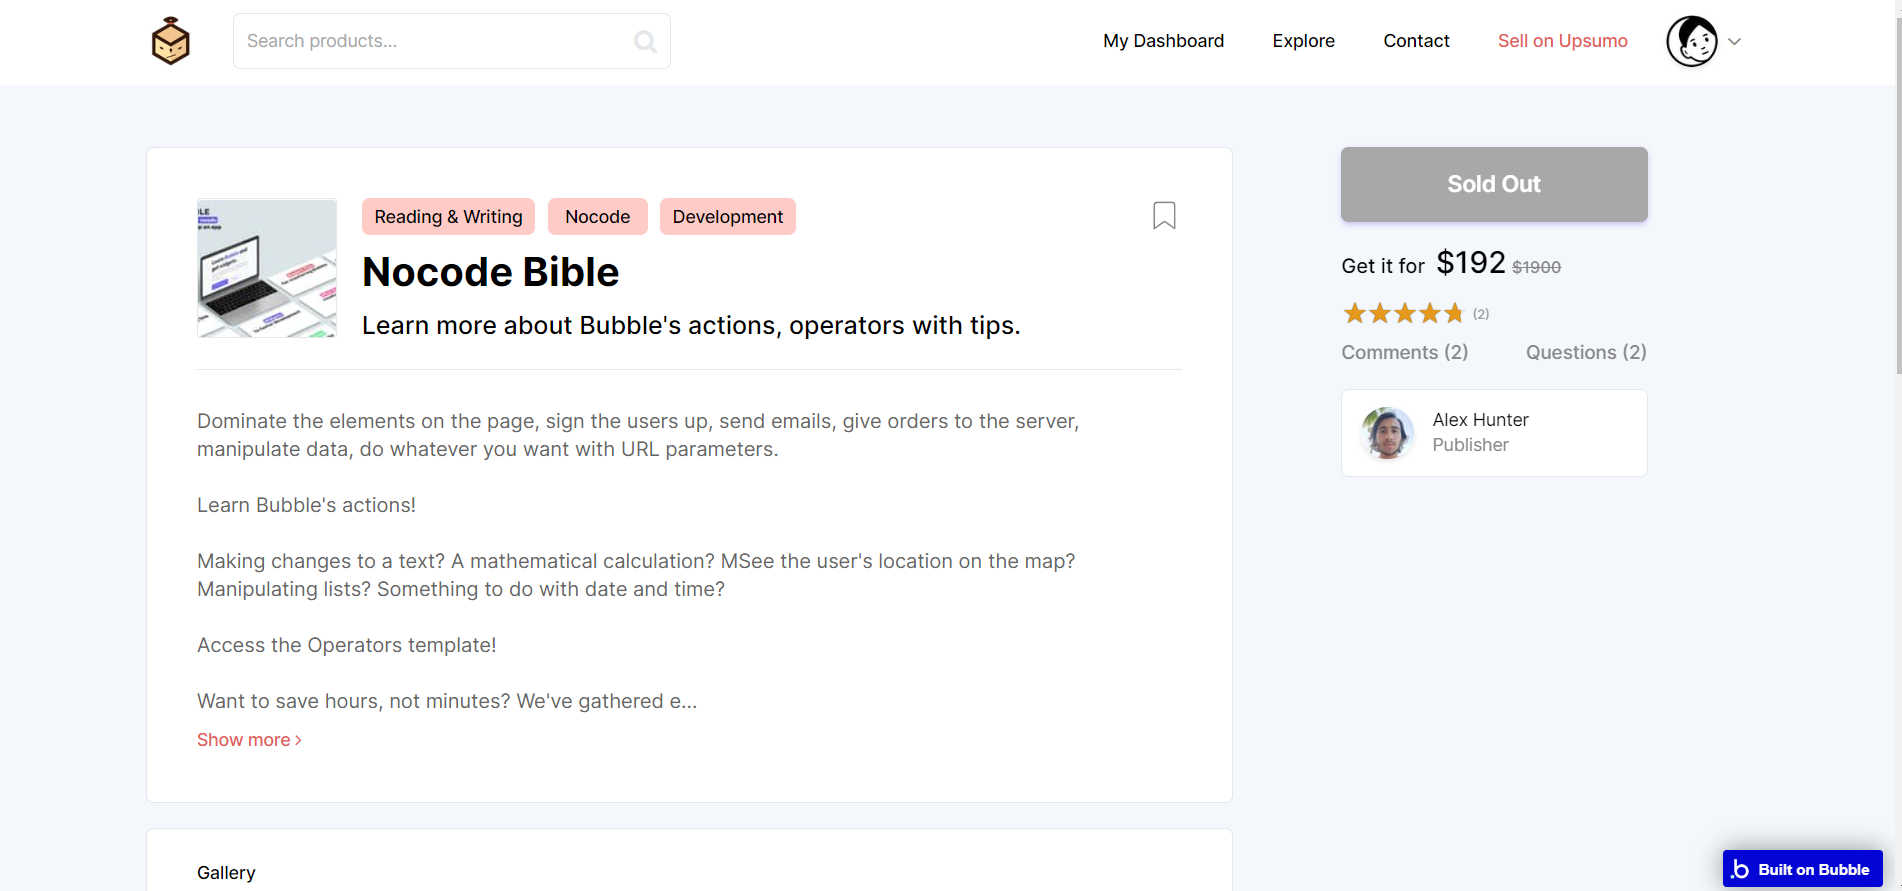Click the Built on Bubble badge
The height and width of the screenshot is (891, 1902).
1802,869
